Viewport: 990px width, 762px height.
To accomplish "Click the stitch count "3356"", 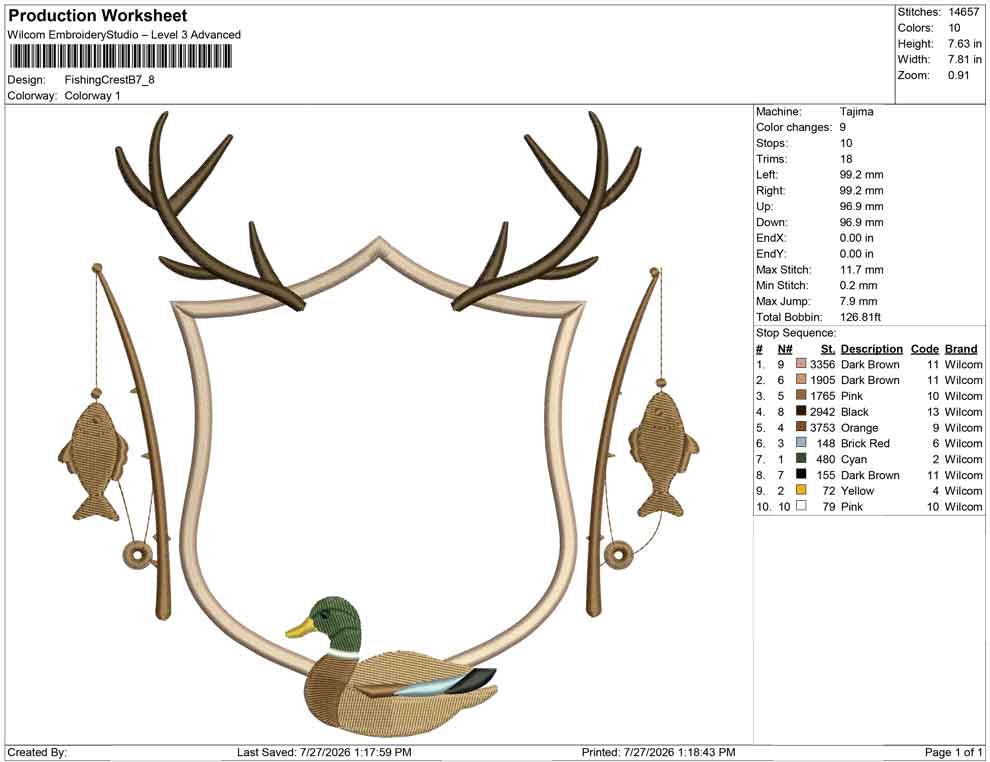I will pos(823,364).
